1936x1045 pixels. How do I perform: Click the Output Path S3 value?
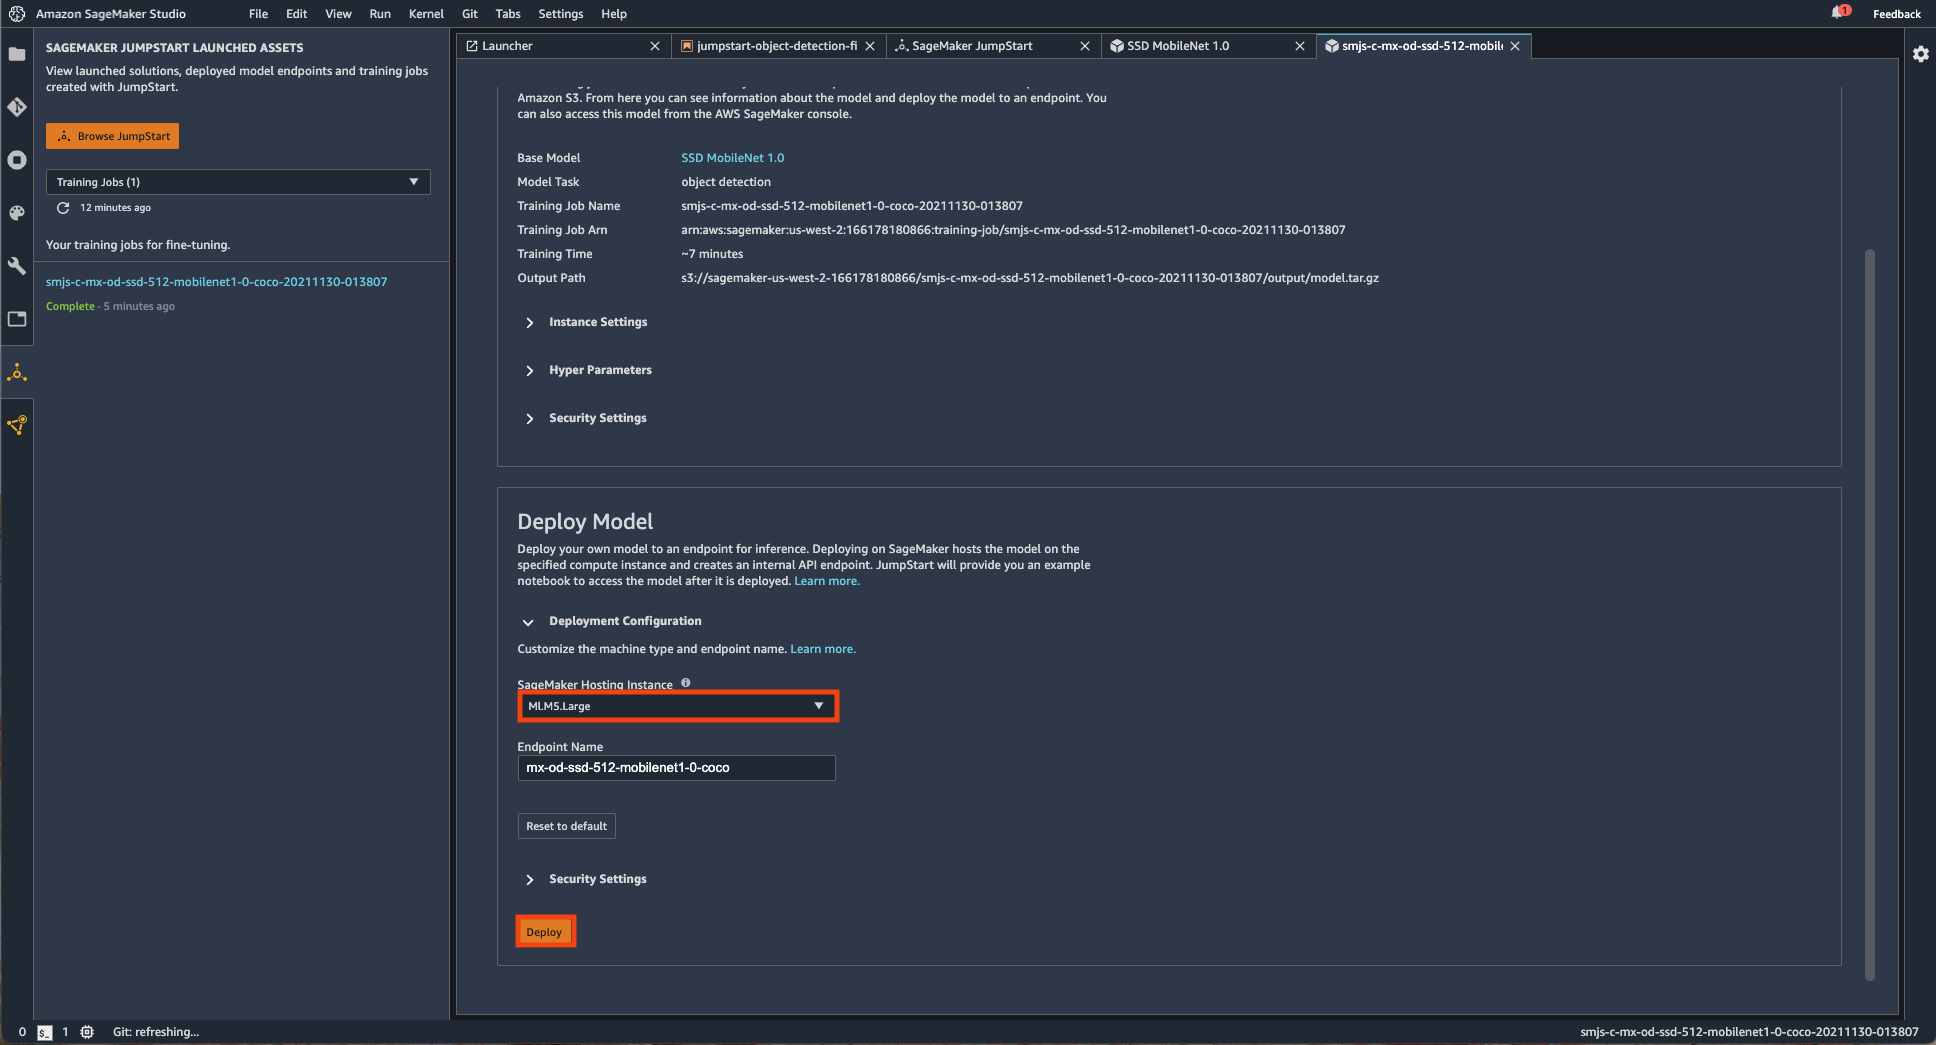click(x=1030, y=278)
